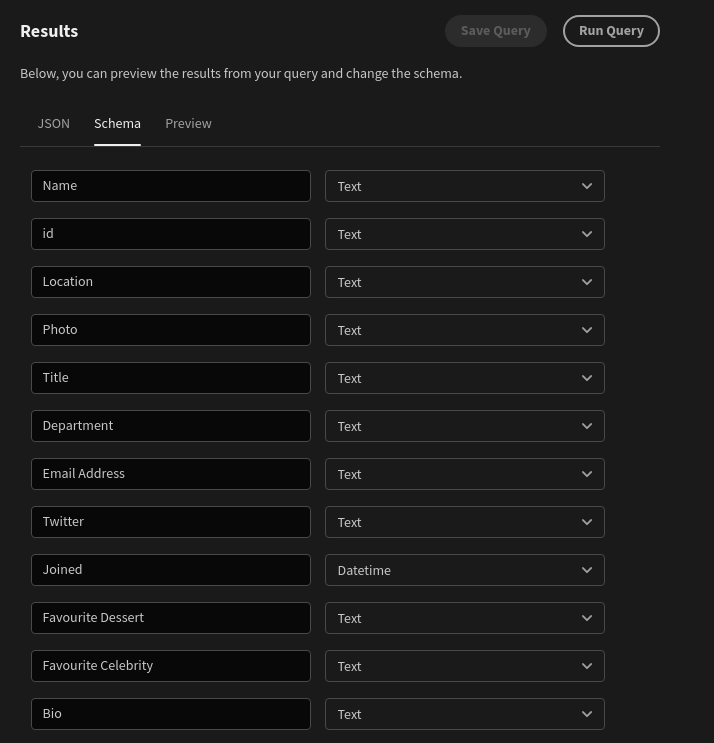Switch to the JSON tab
The image size is (714, 743).
[54, 124]
